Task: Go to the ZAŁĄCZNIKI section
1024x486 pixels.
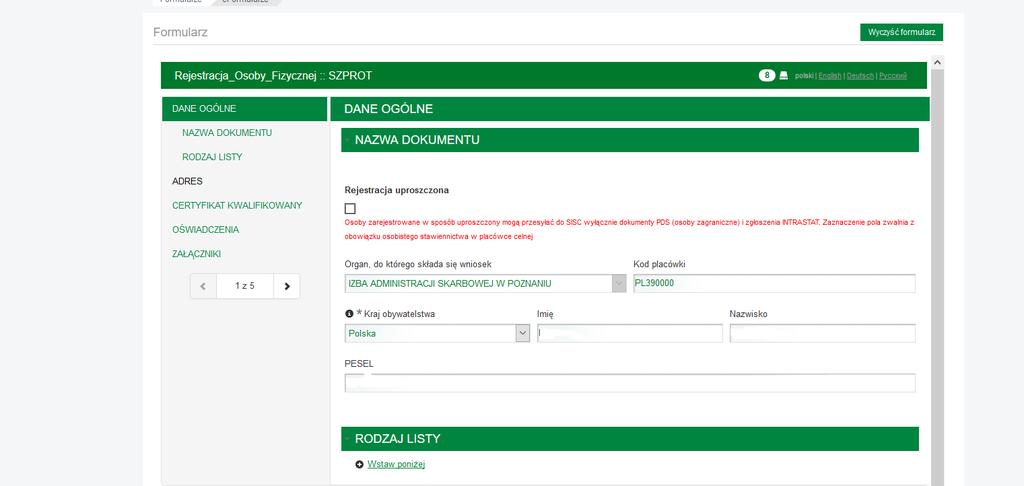Action: click(197, 253)
